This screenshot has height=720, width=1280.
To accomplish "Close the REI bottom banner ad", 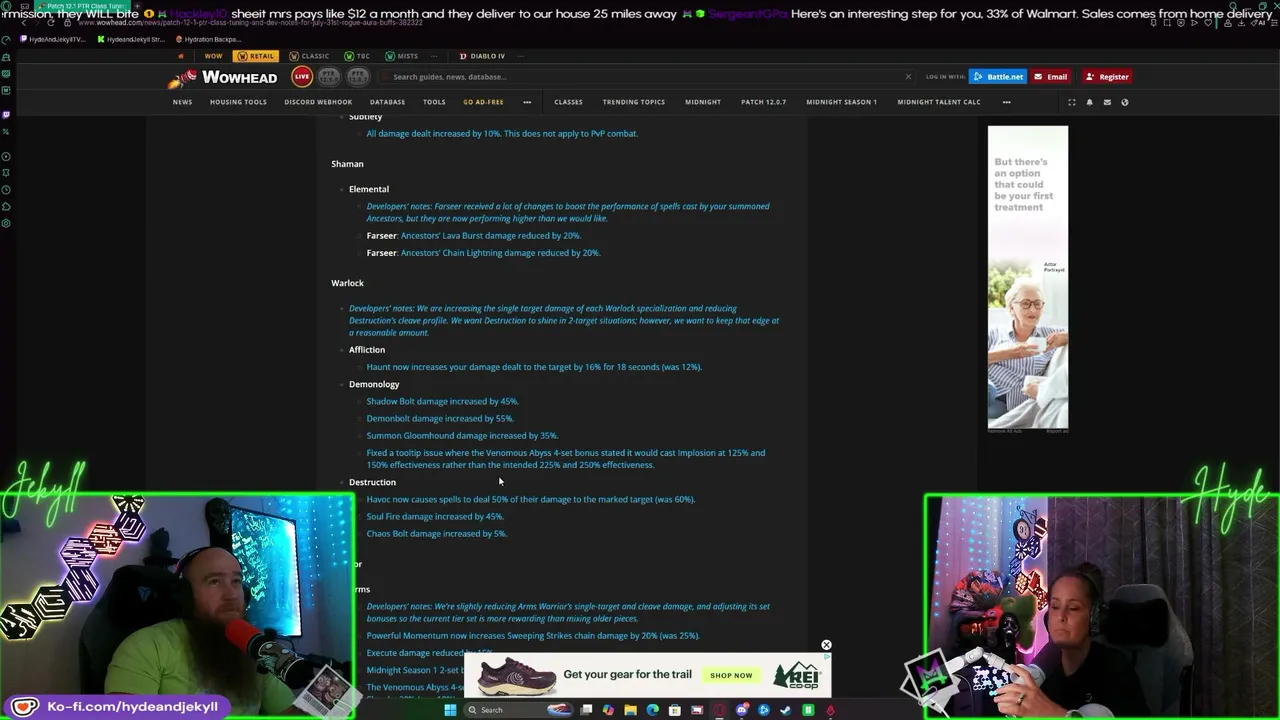I will pyautogui.click(x=826, y=645).
